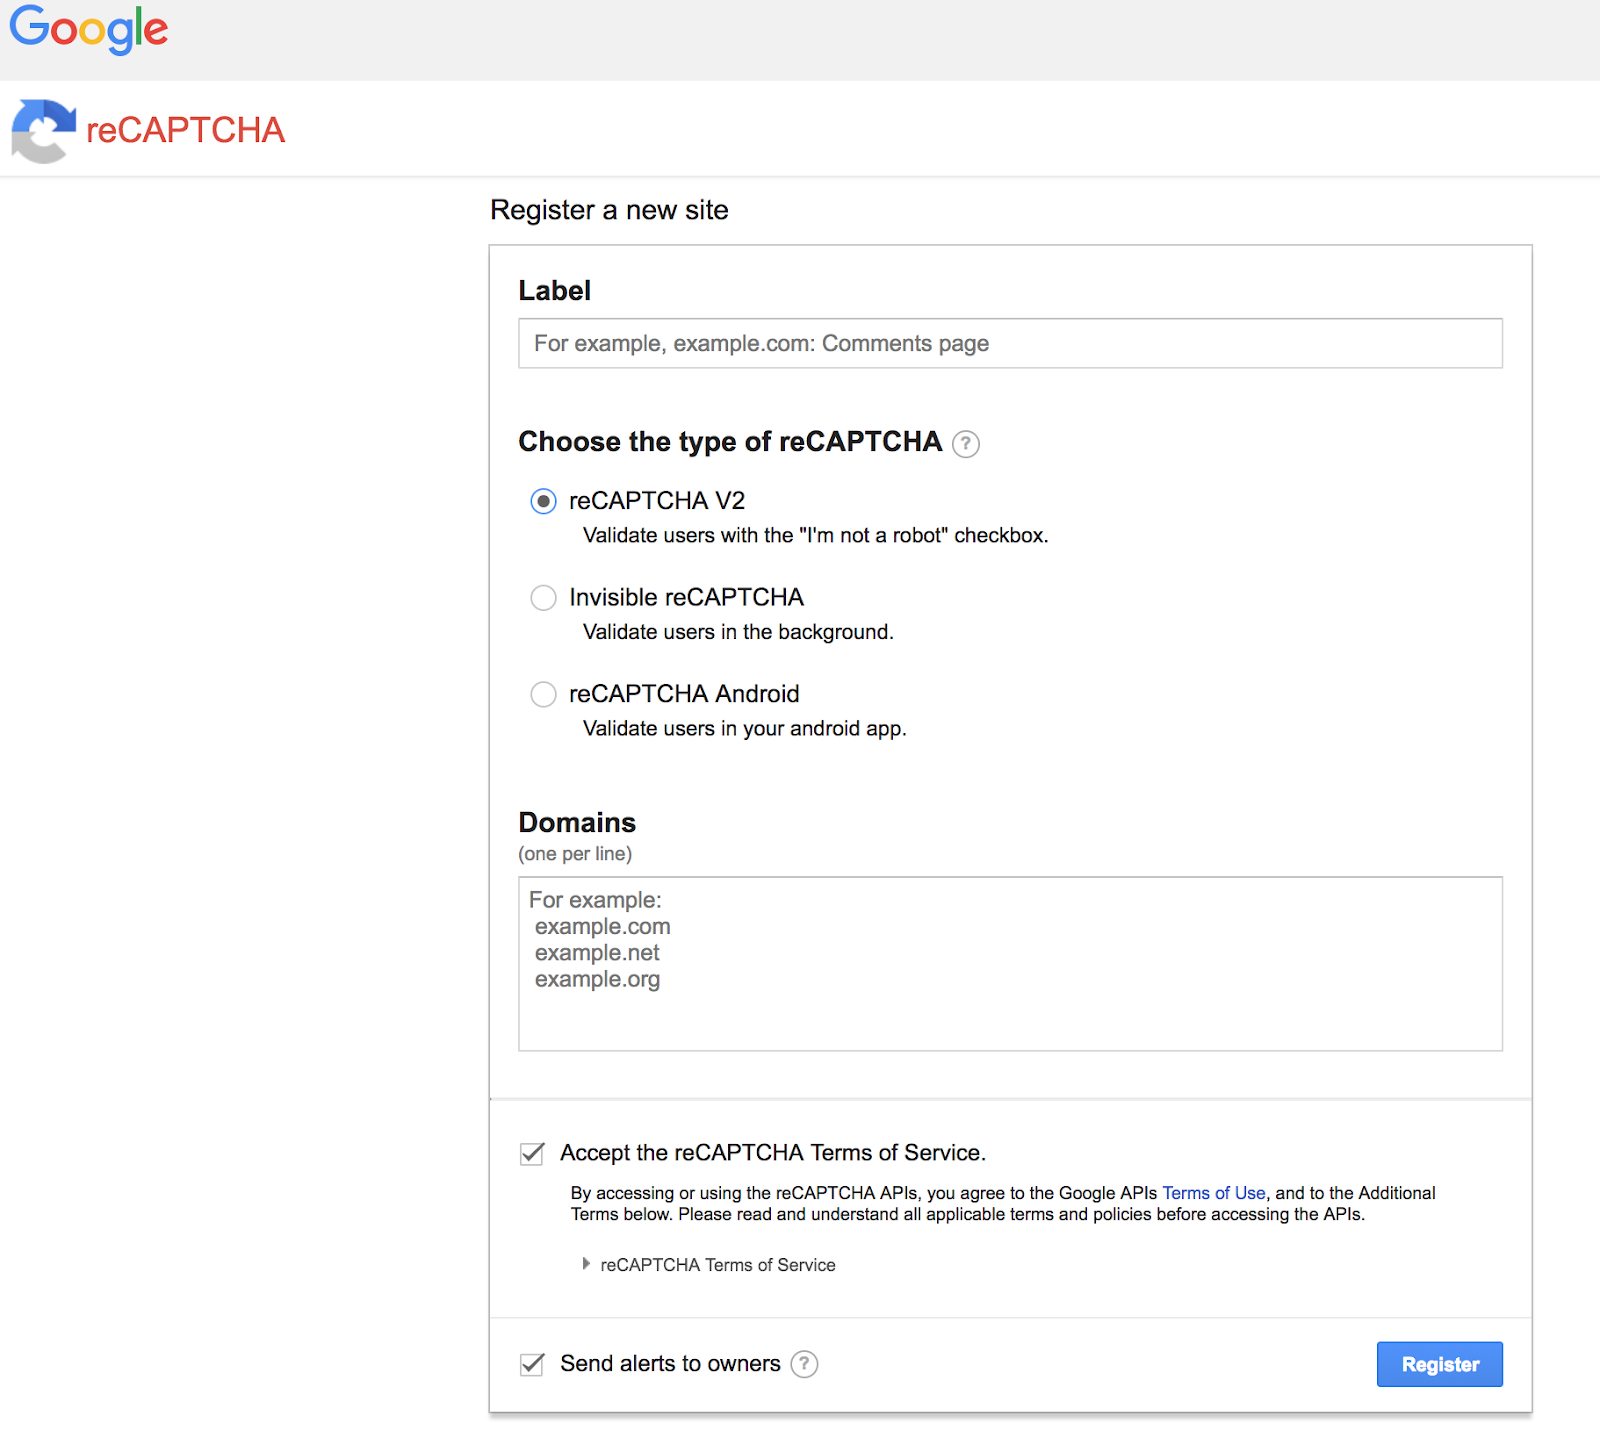
Task: Click the "Accept the reCAPTCHA Terms of Service" label
Action: (772, 1153)
